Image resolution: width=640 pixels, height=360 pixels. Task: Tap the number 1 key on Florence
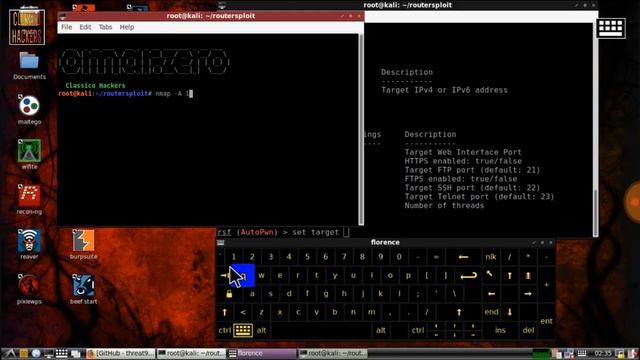(x=234, y=257)
